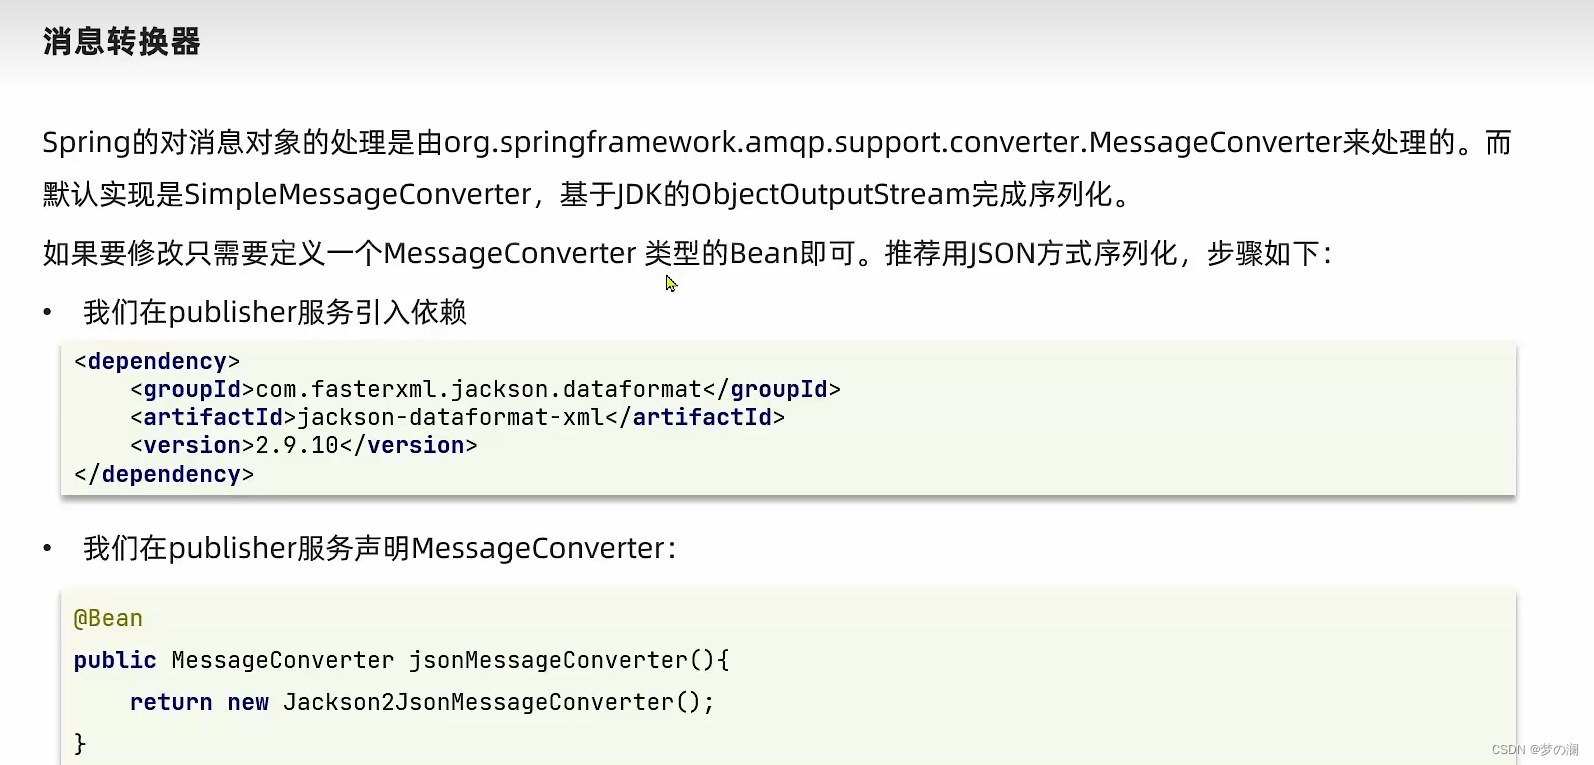Click the version number 2.9.10
Screen dimensions: 1594x765
tap(297, 445)
